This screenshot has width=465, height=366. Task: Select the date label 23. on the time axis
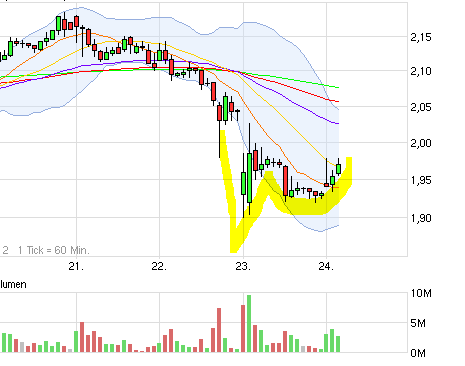click(x=243, y=266)
